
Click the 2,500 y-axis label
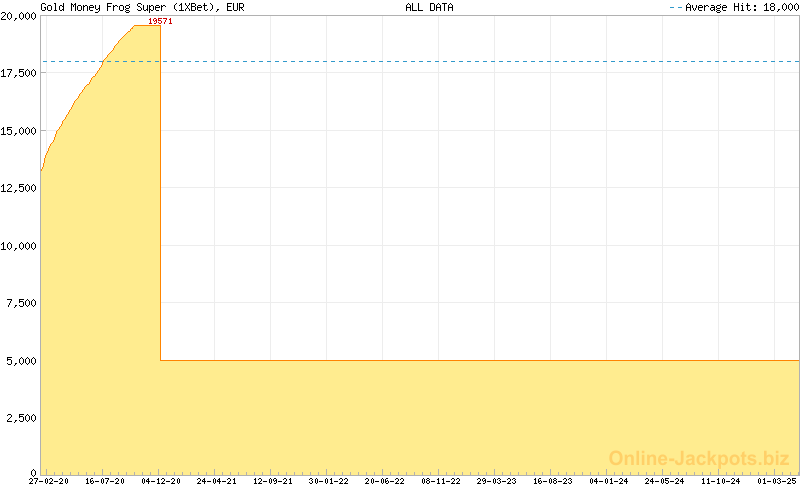(x=22, y=417)
